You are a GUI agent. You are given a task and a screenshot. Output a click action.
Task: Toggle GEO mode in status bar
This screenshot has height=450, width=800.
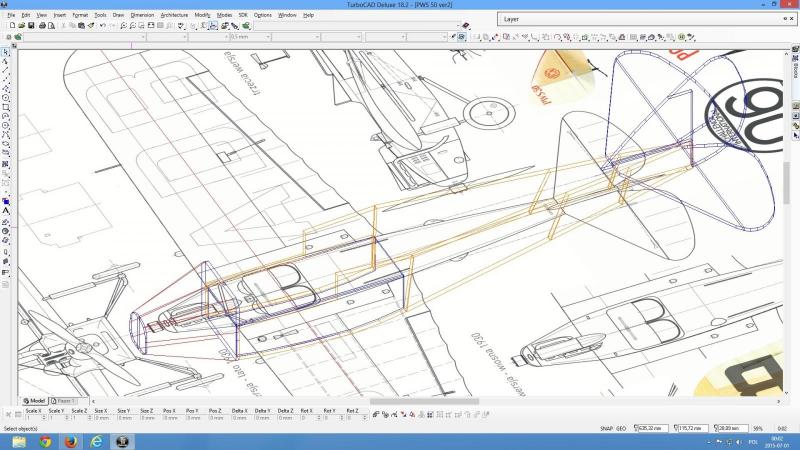(621, 428)
